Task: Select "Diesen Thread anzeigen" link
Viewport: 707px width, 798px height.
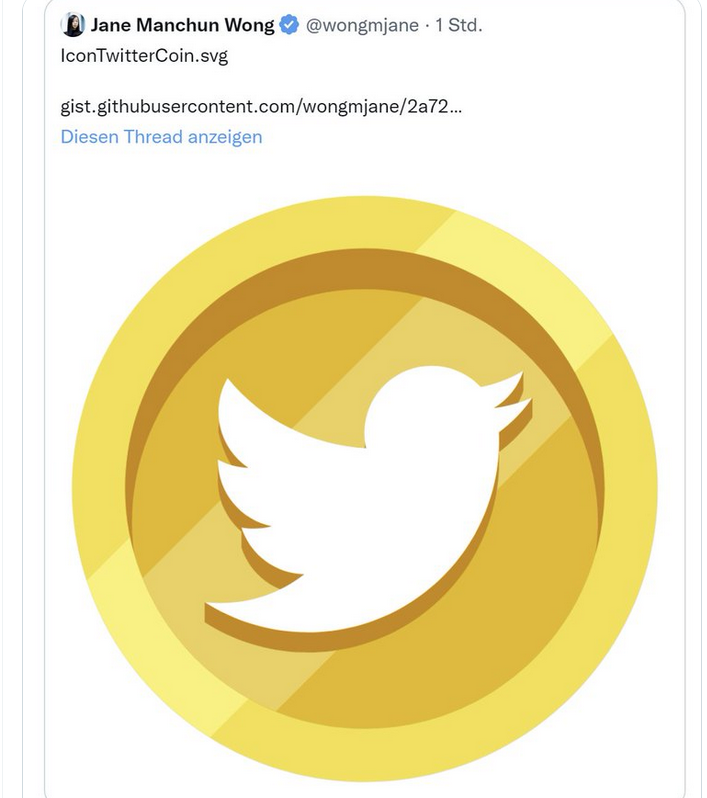Action: pos(161,137)
